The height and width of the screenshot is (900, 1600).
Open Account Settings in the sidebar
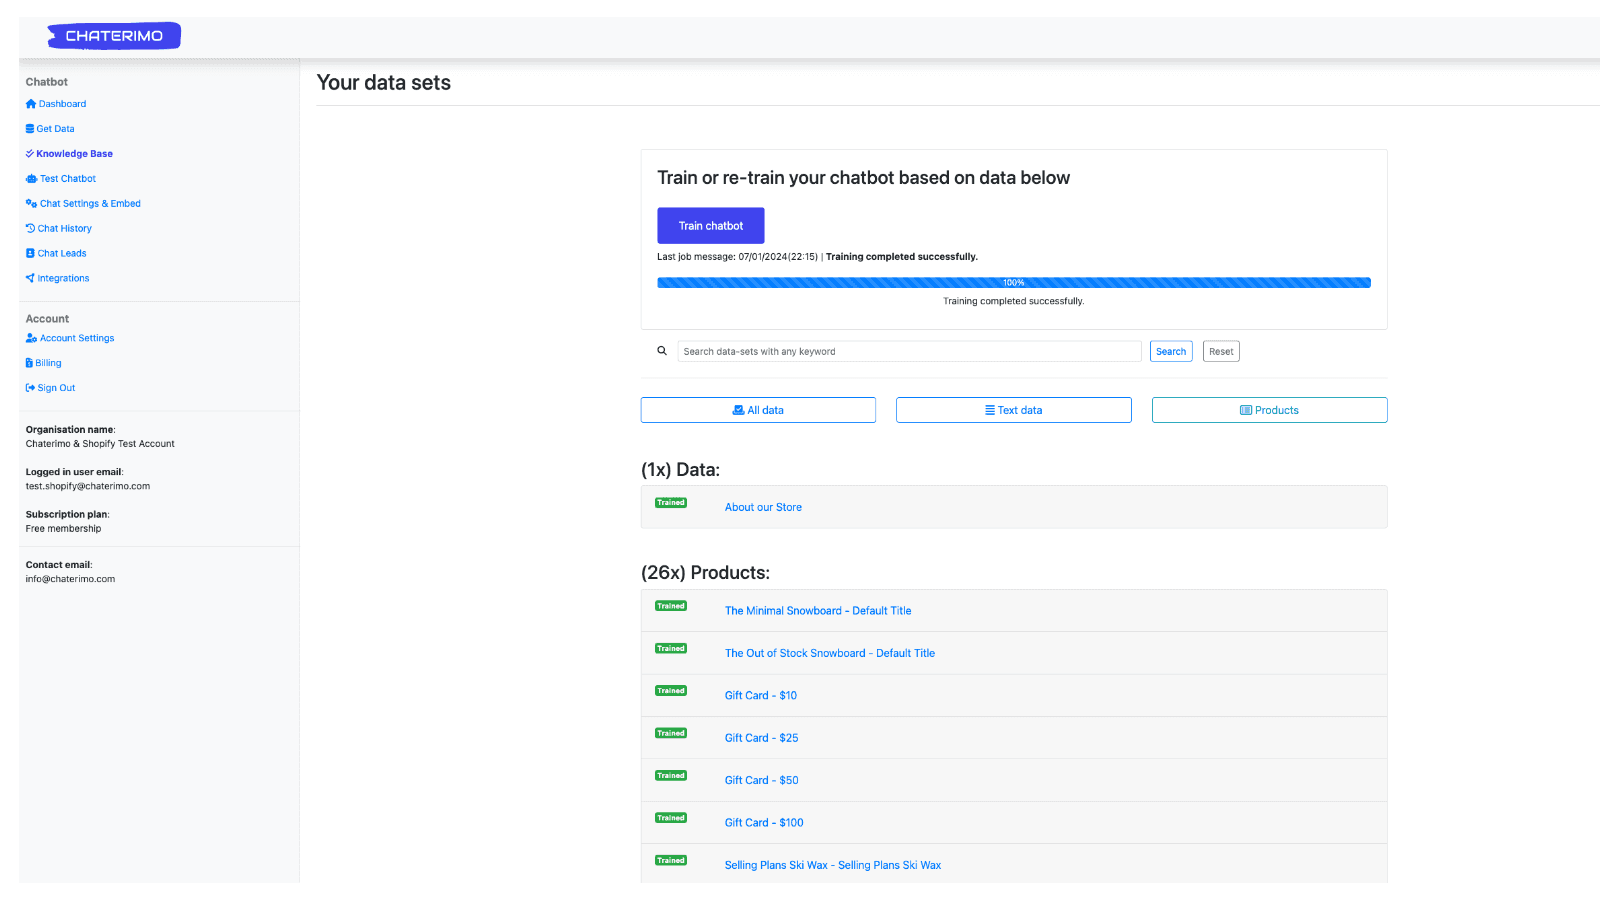tap(77, 338)
